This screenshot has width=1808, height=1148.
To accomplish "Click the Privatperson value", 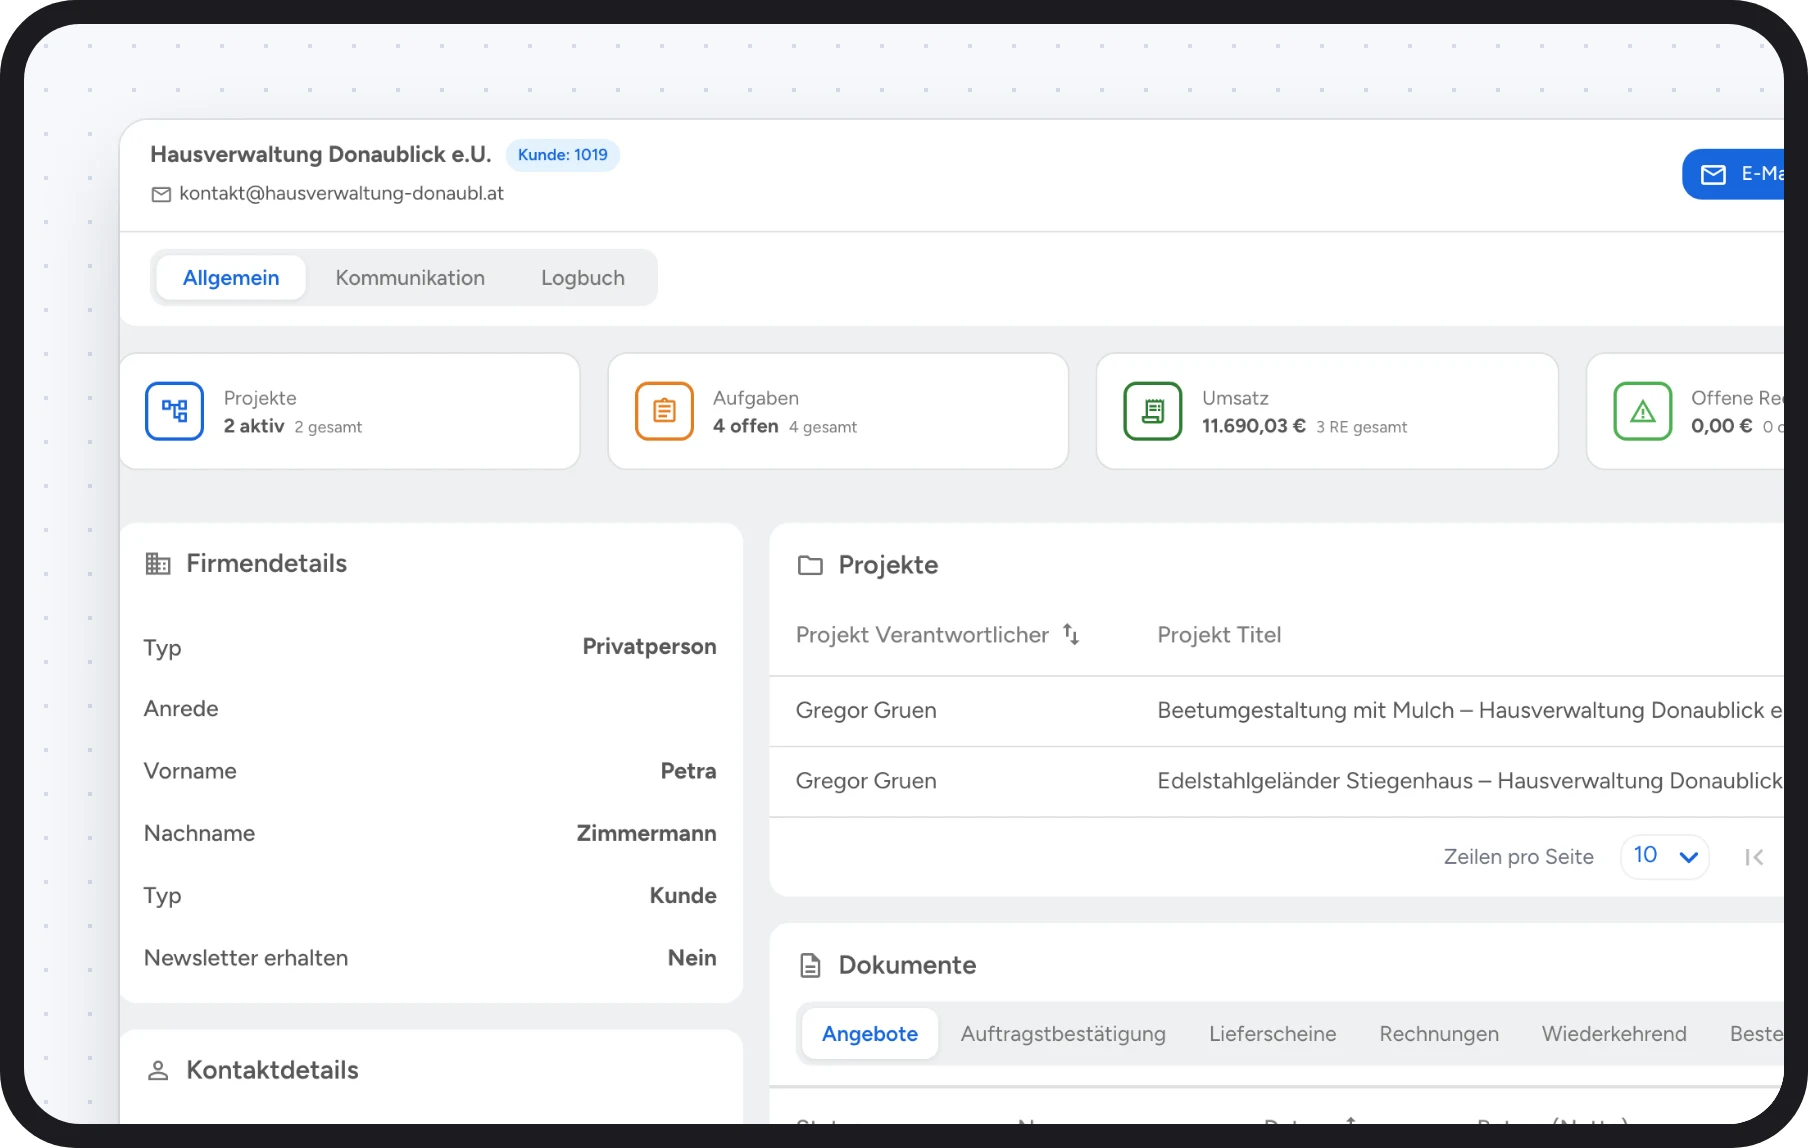I will pos(649,647).
